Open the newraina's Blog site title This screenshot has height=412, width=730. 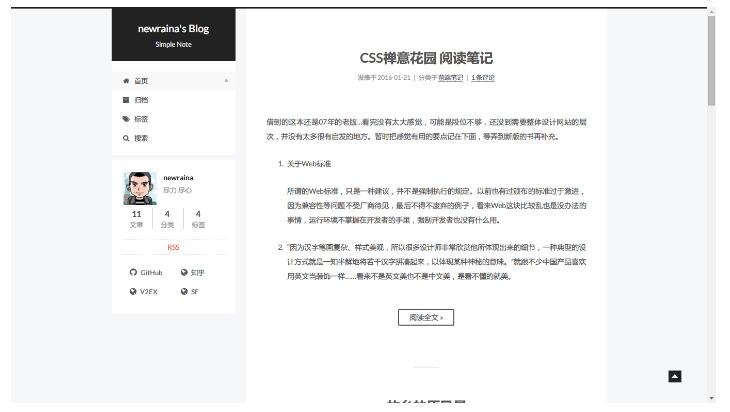click(x=173, y=28)
